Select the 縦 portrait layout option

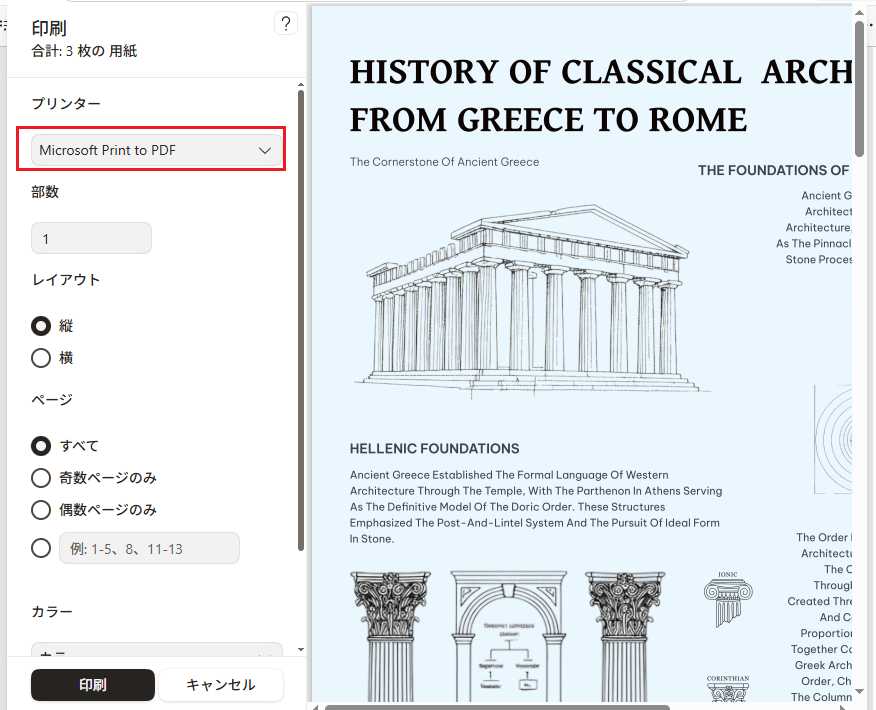(41, 326)
